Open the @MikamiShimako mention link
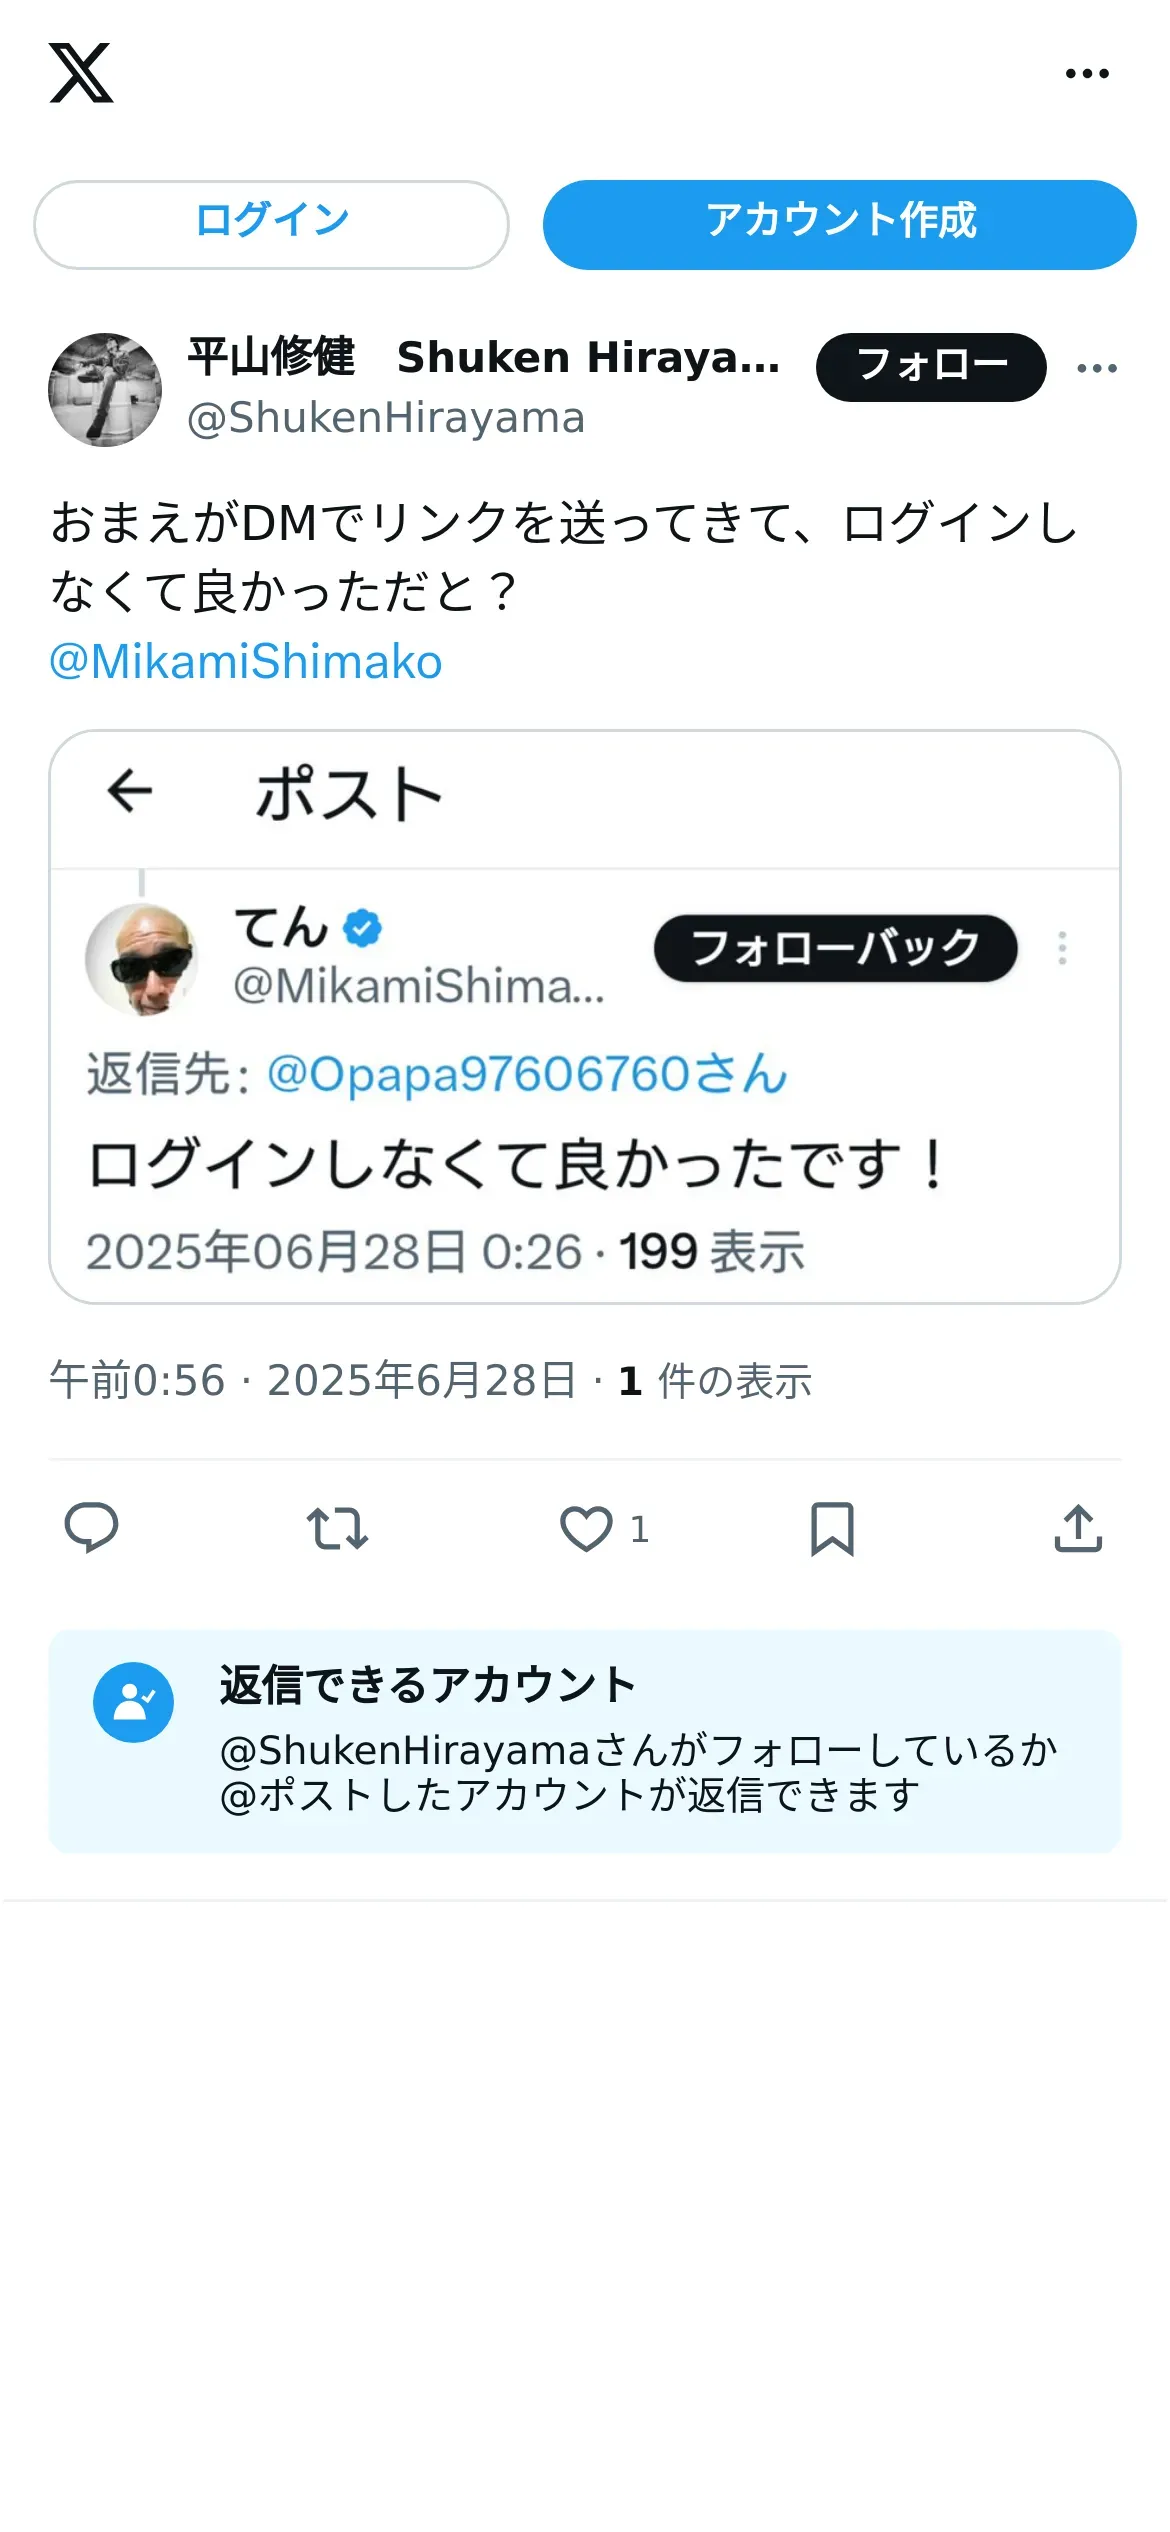Screen dimensions: 1170x2532 coord(246,662)
